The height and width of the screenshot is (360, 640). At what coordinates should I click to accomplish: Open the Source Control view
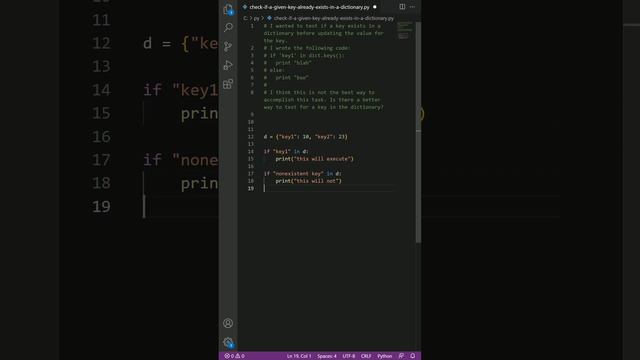228,46
